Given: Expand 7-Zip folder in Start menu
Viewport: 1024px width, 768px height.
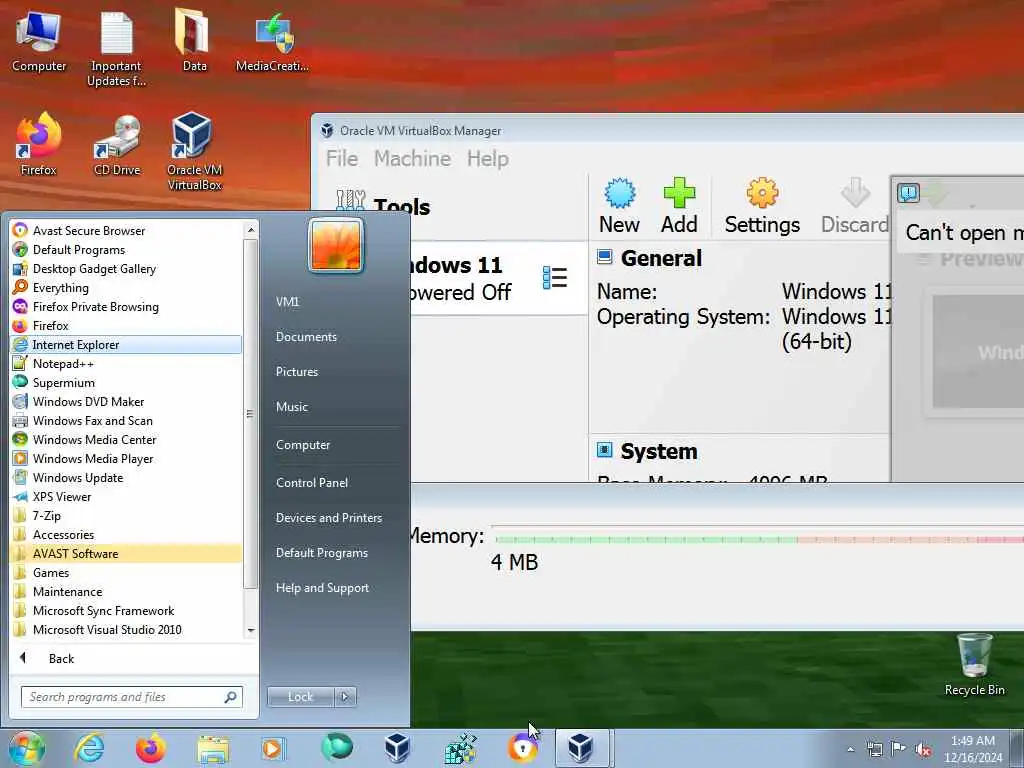Looking at the screenshot, I should tap(125, 516).
